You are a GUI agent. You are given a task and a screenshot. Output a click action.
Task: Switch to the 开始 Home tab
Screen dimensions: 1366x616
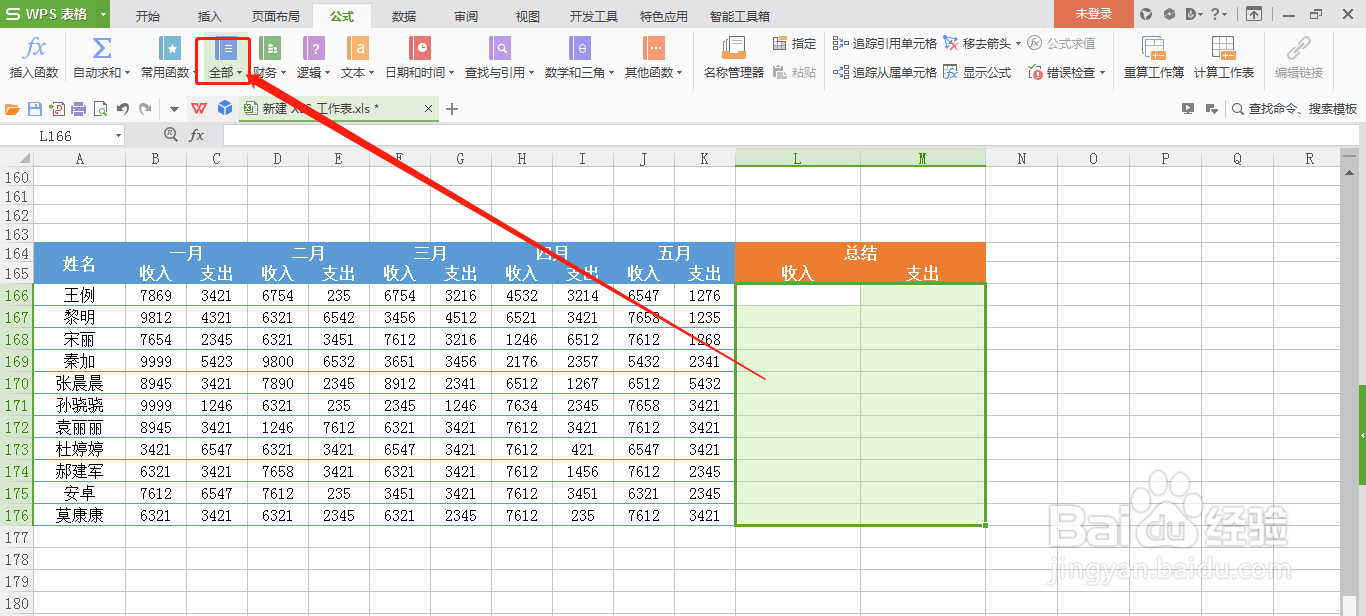[147, 16]
